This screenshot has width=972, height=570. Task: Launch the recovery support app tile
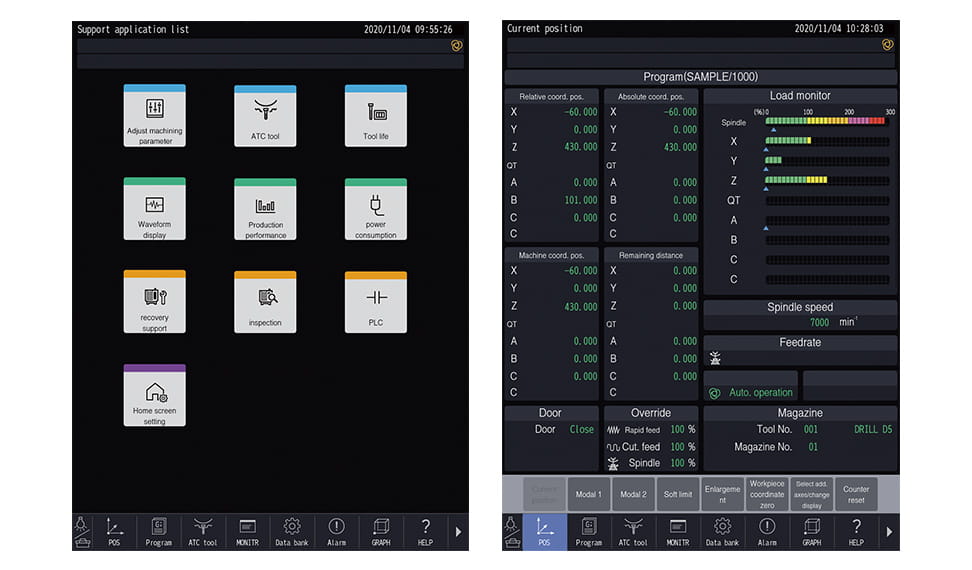pyautogui.click(x=154, y=302)
